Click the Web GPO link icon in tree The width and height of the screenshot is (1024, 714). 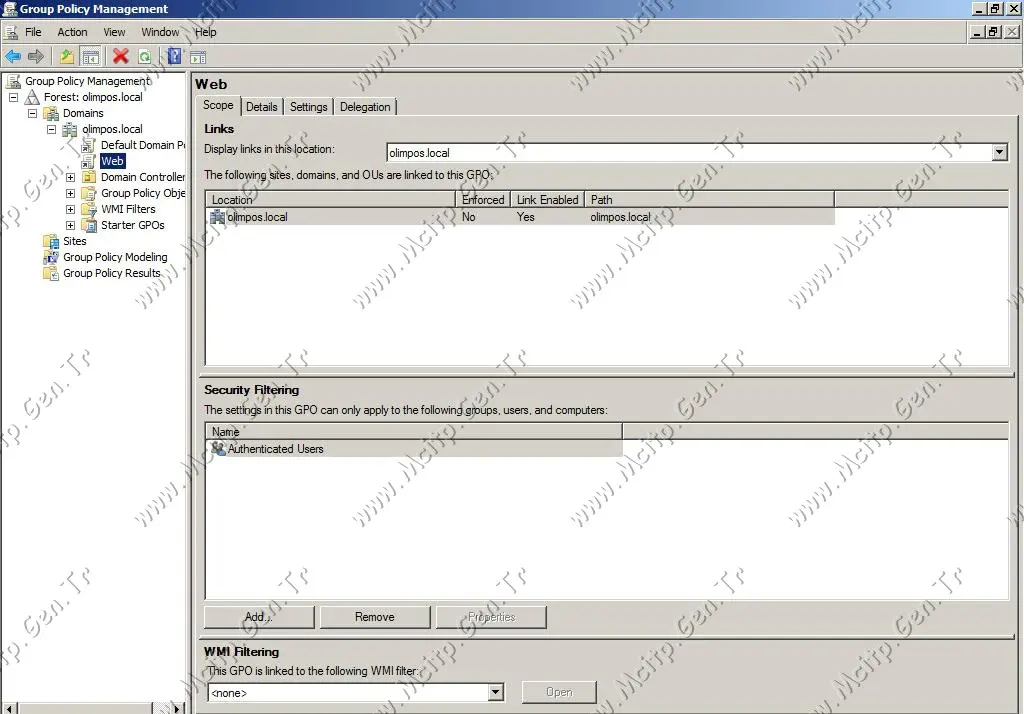click(88, 161)
